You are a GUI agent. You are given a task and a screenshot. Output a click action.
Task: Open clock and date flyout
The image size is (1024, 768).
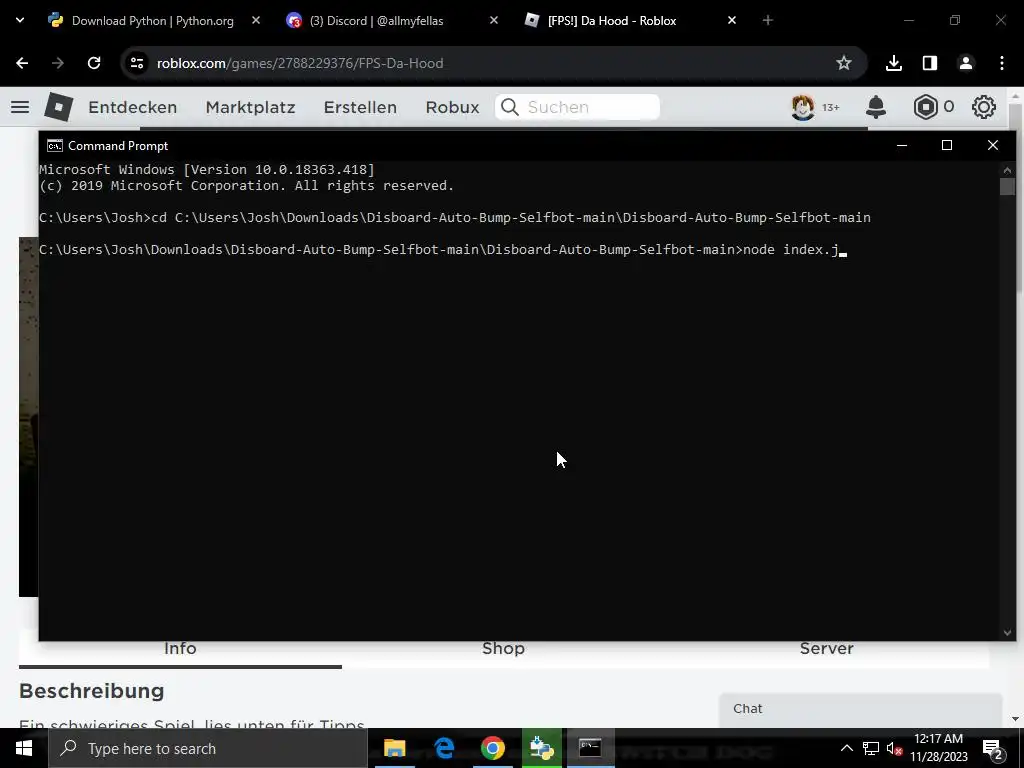coord(938,748)
